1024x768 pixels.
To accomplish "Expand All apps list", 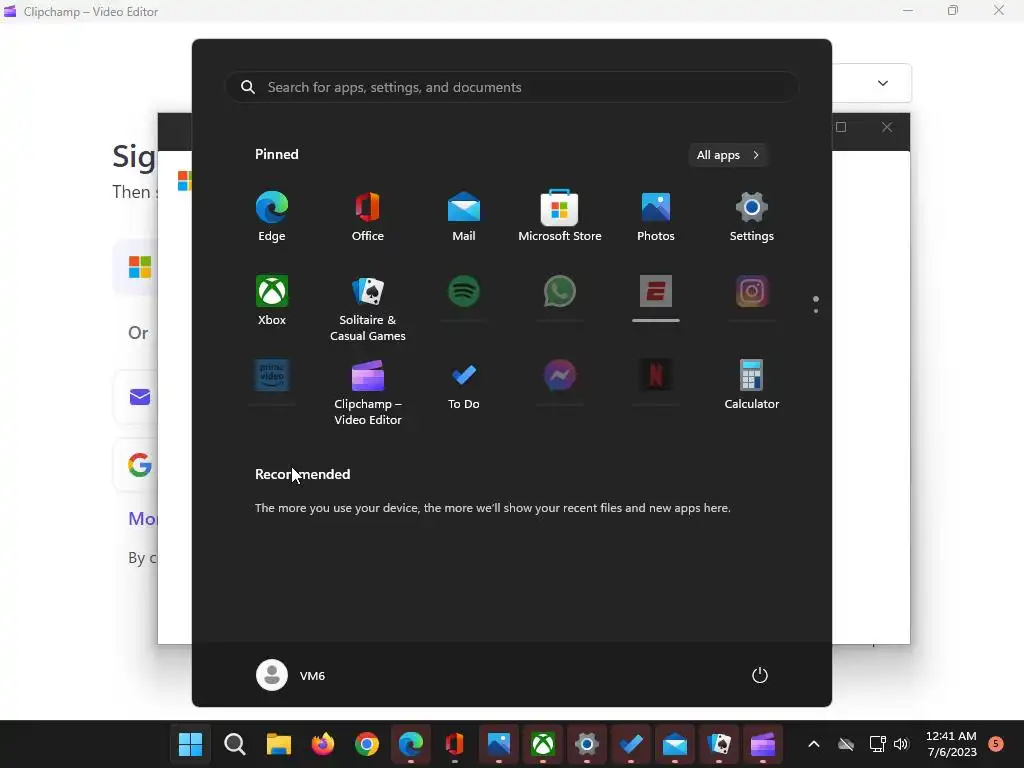I will [728, 155].
